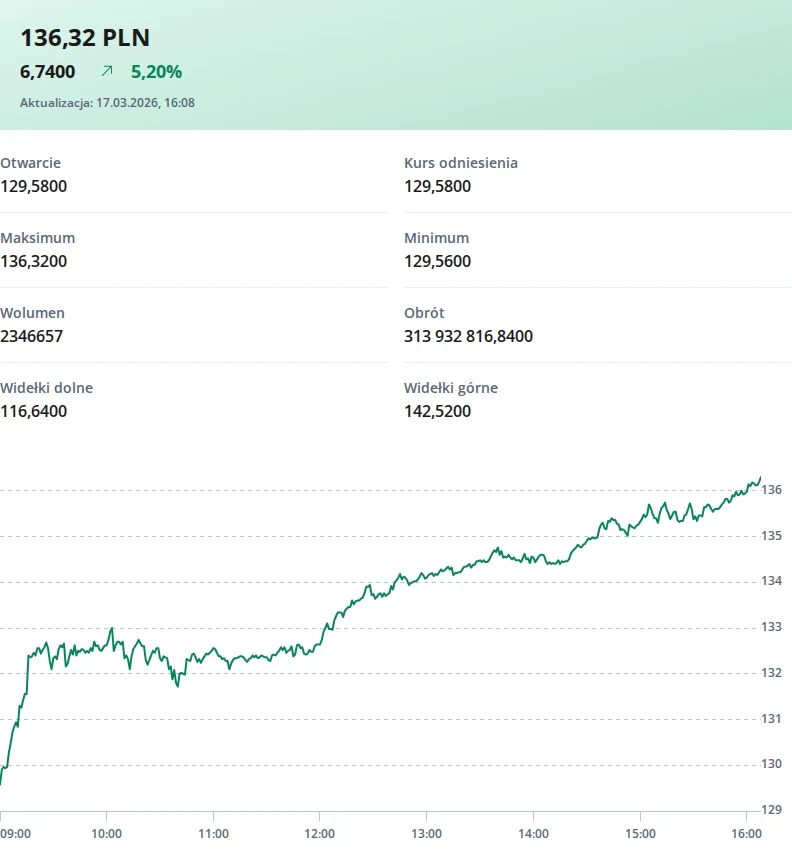Image resolution: width=792 pixels, height=865 pixels.
Task: Click the 5,20% percentage change
Action: (x=156, y=71)
